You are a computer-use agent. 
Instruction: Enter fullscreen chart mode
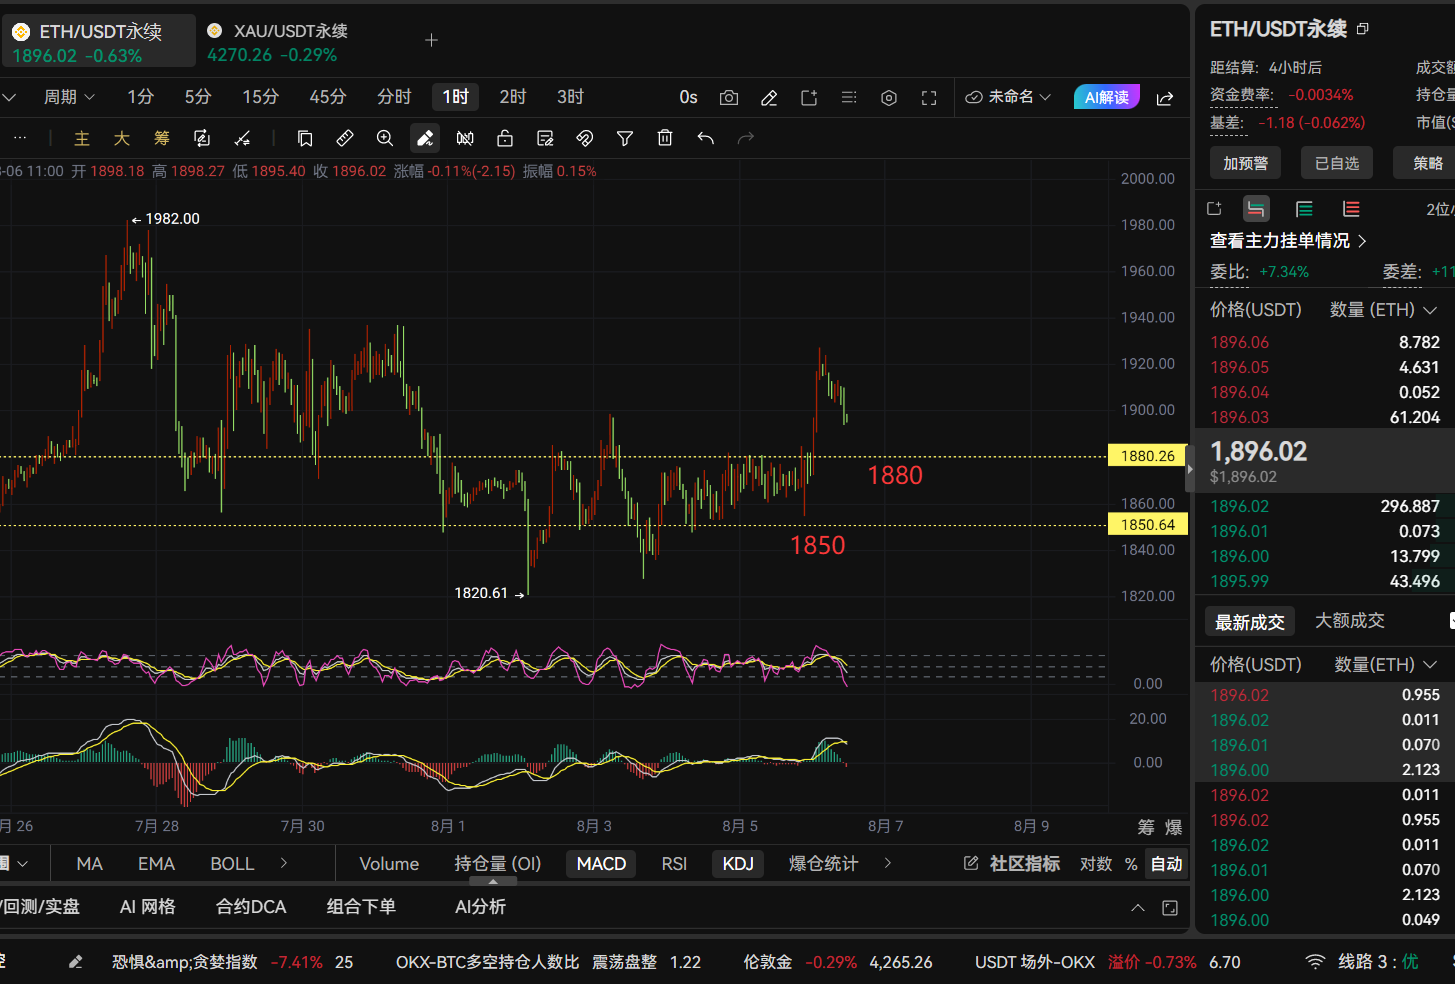click(x=929, y=97)
